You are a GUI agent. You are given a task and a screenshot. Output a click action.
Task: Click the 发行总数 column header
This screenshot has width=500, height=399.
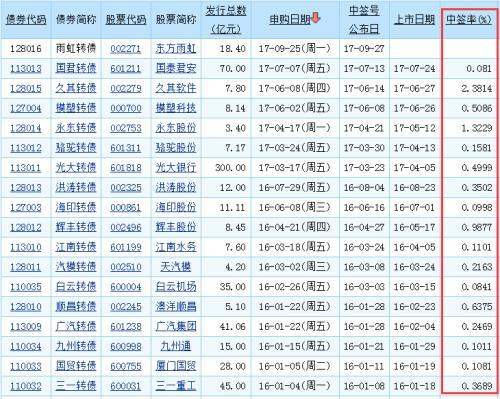click(x=226, y=20)
